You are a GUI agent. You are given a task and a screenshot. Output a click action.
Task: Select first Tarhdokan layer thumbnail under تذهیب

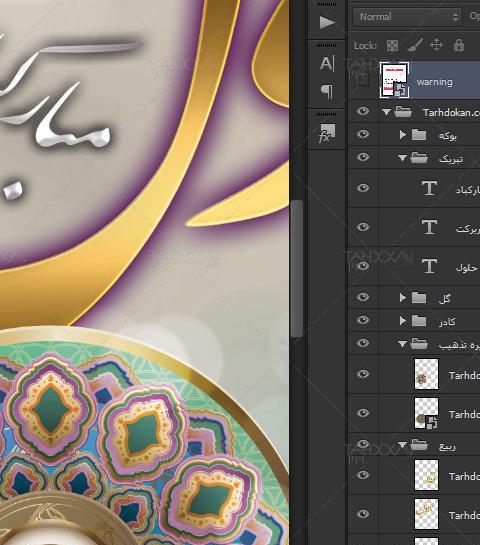[426, 374]
